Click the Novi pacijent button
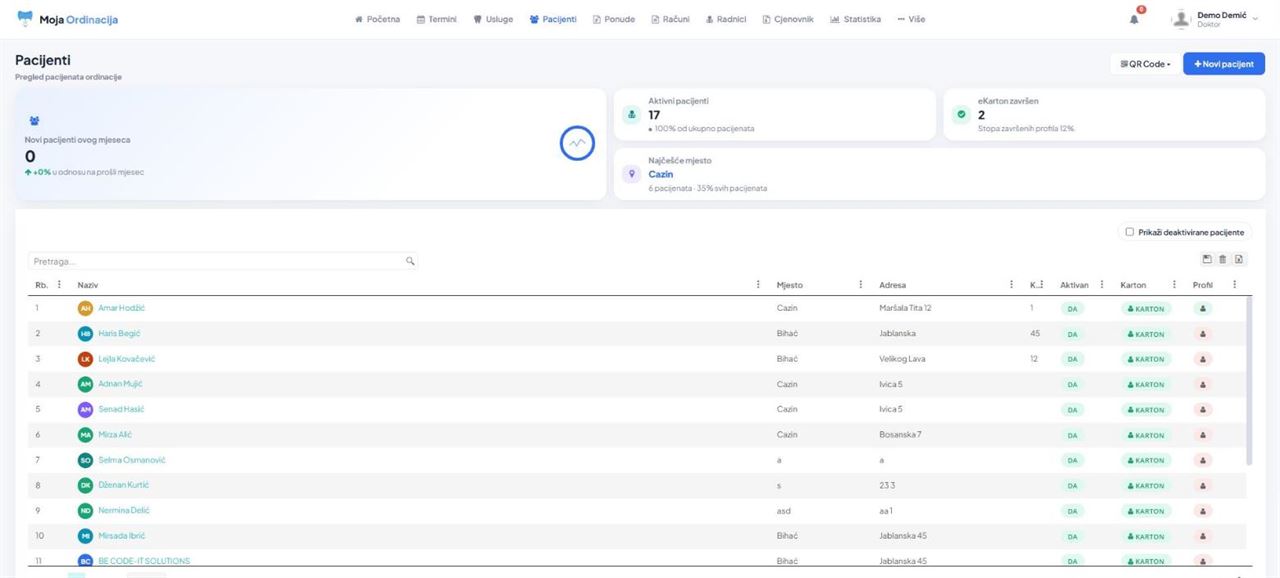1280x578 pixels. (x=1224, y=64)
